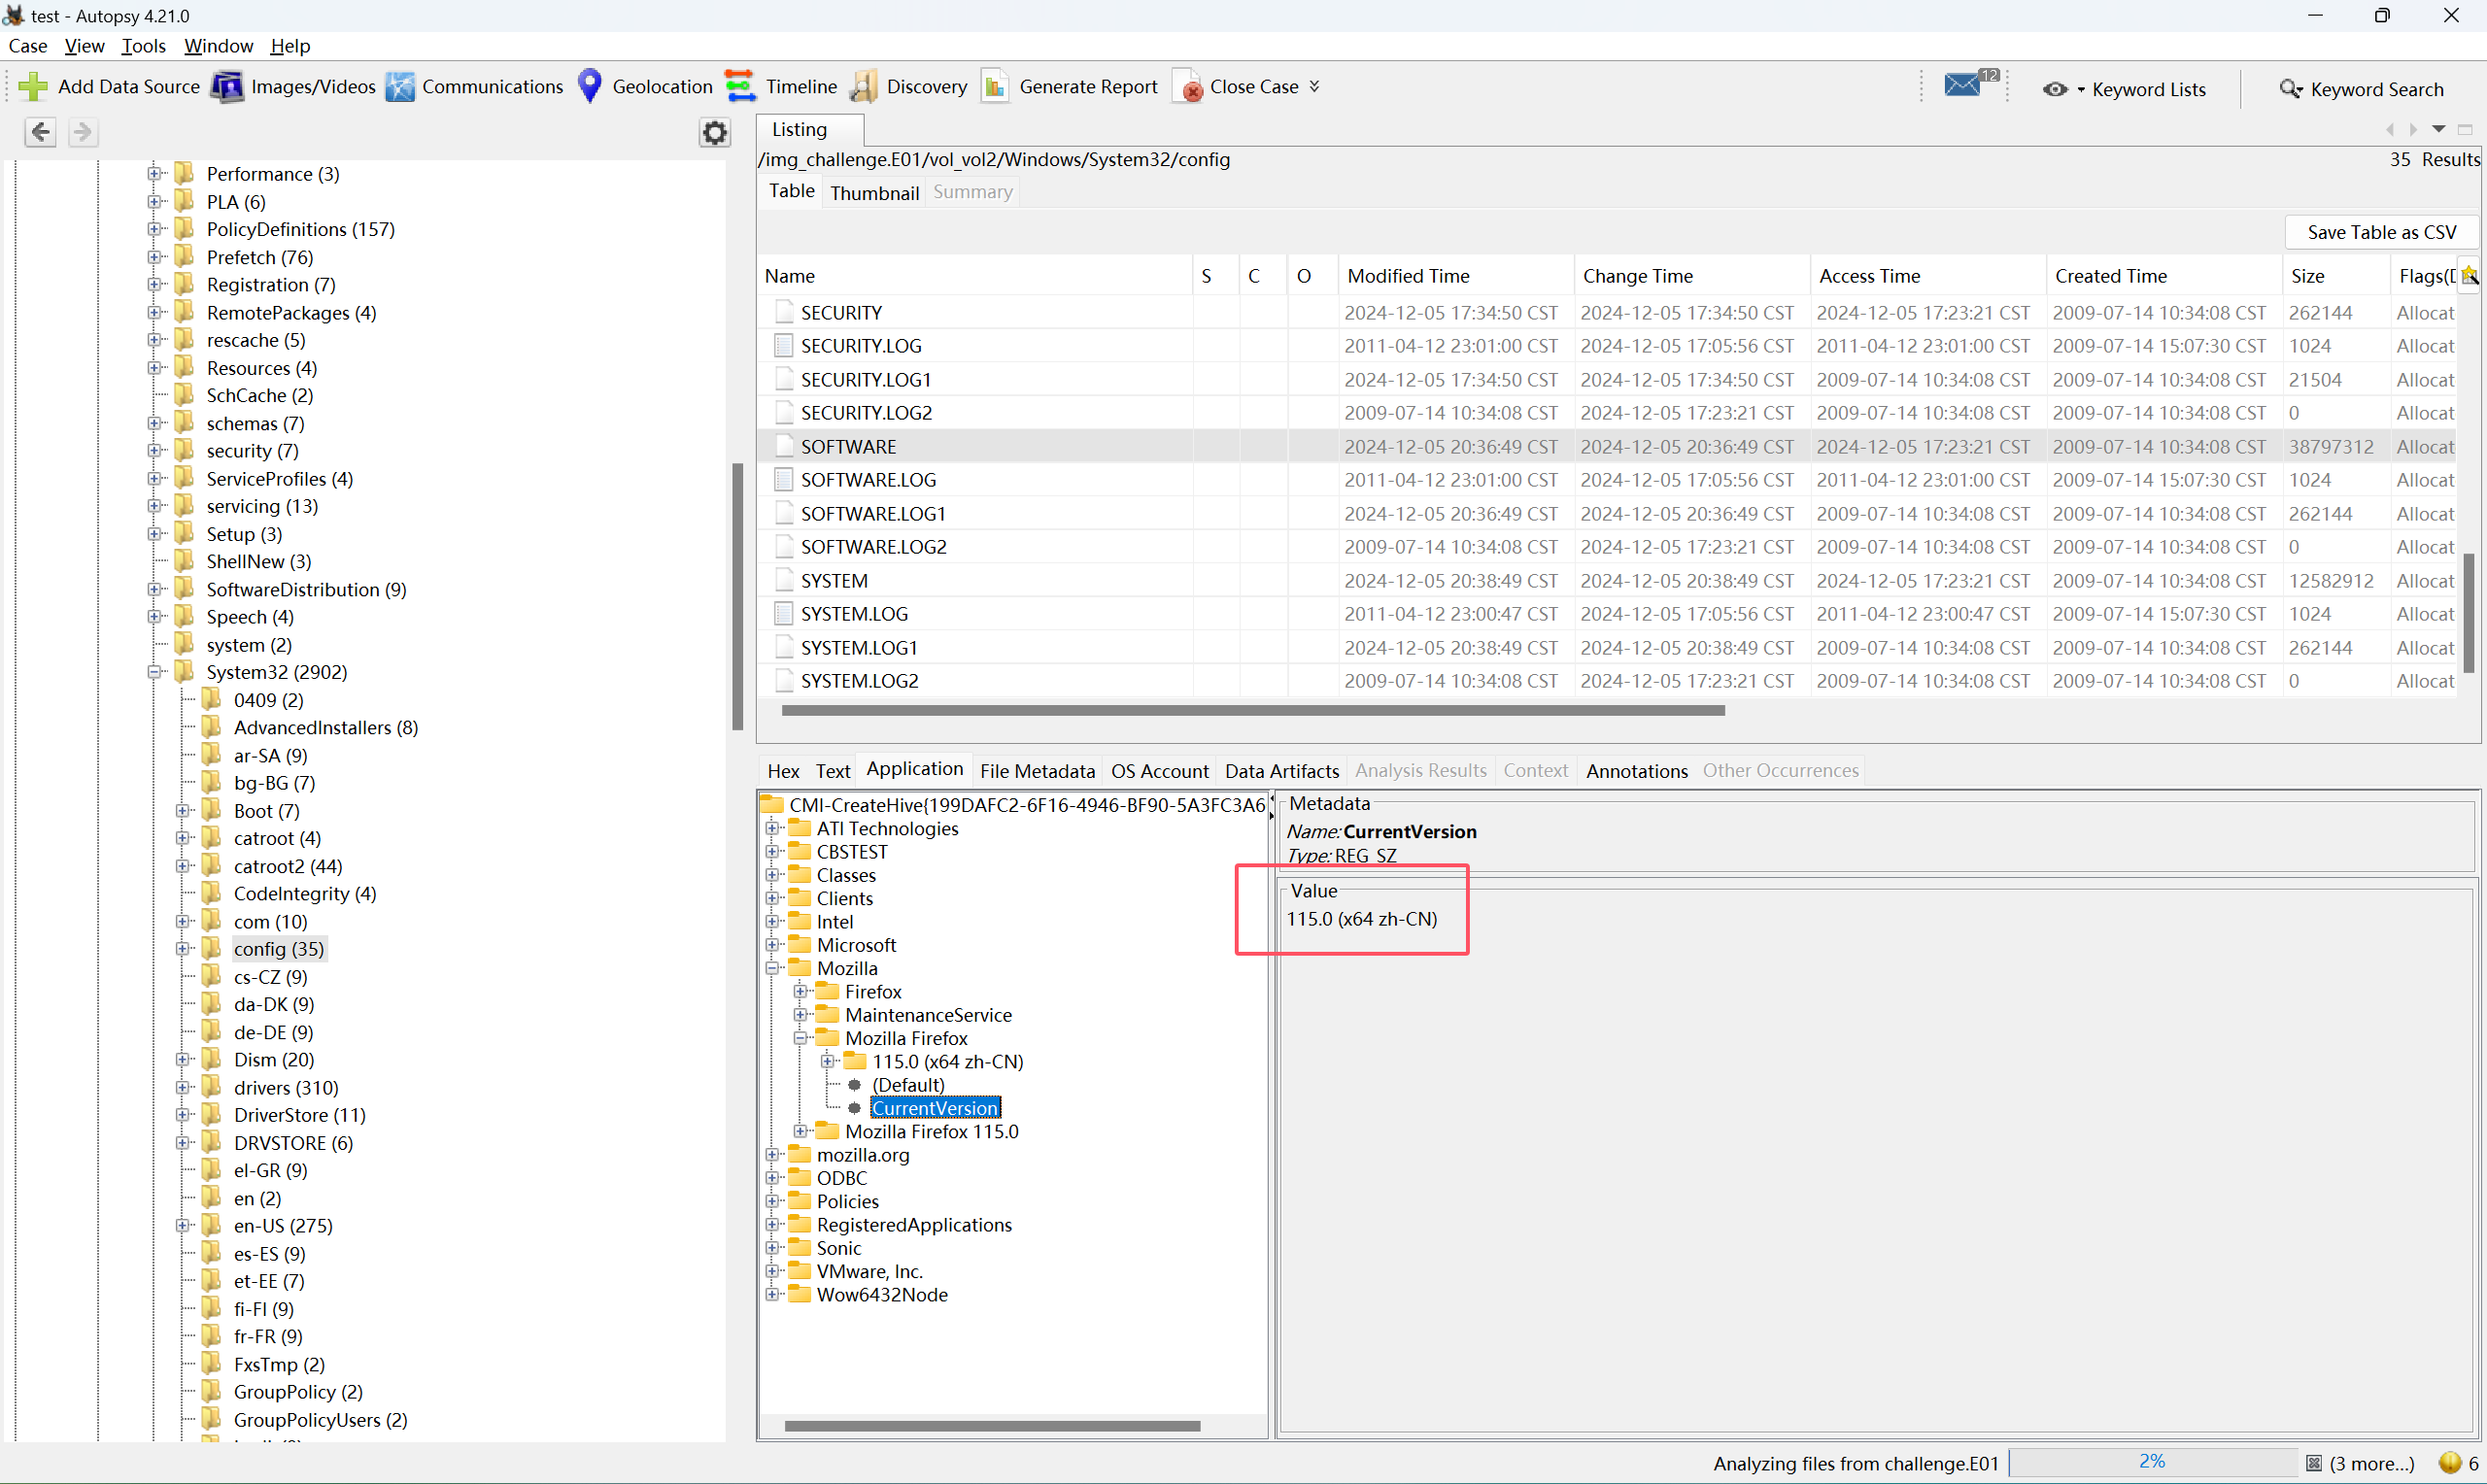This screenshot has width=2487, height=1484.
Task: Select the en-US (275) folder
Action: (283, 1225)
